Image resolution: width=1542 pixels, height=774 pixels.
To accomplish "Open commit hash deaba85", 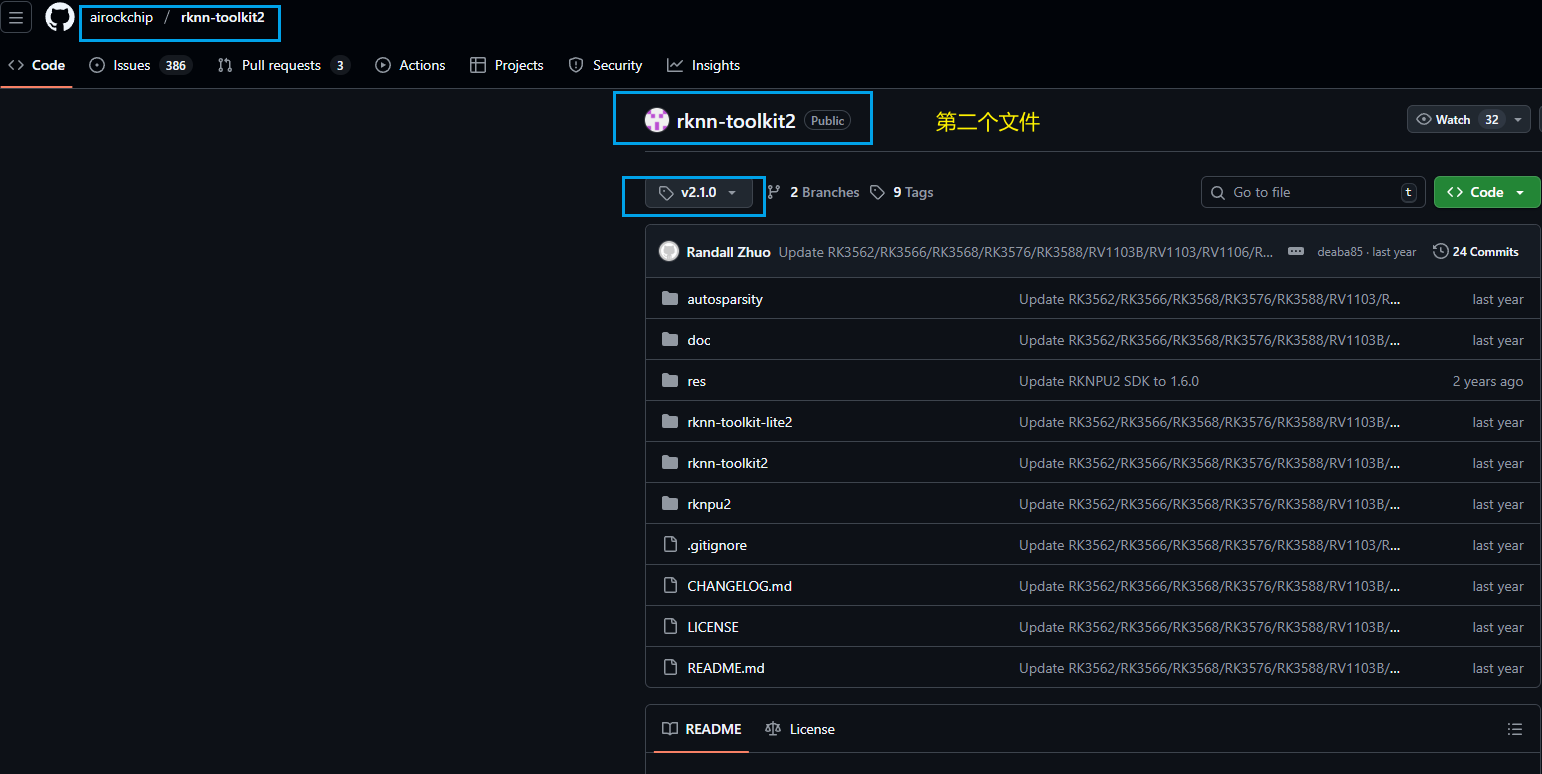I will [1342, 252].
